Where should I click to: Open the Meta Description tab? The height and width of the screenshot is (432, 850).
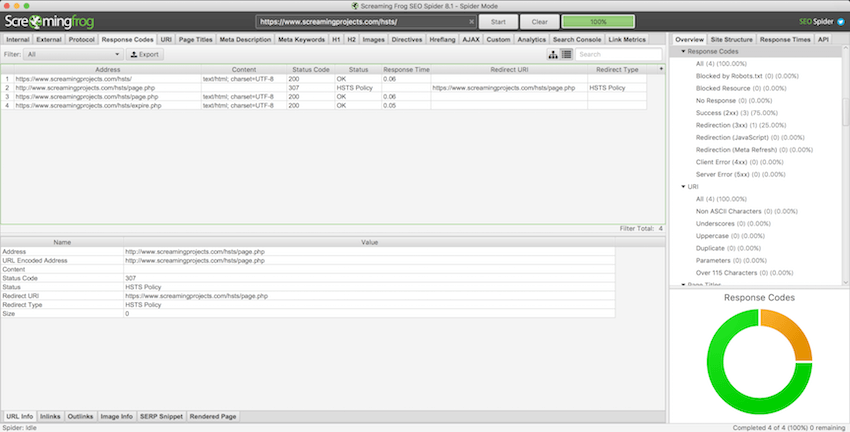tap(245, 40)
